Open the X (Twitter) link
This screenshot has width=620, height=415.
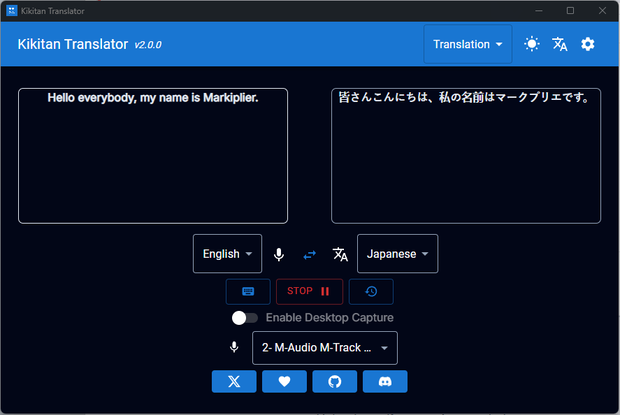pos(234,381)
